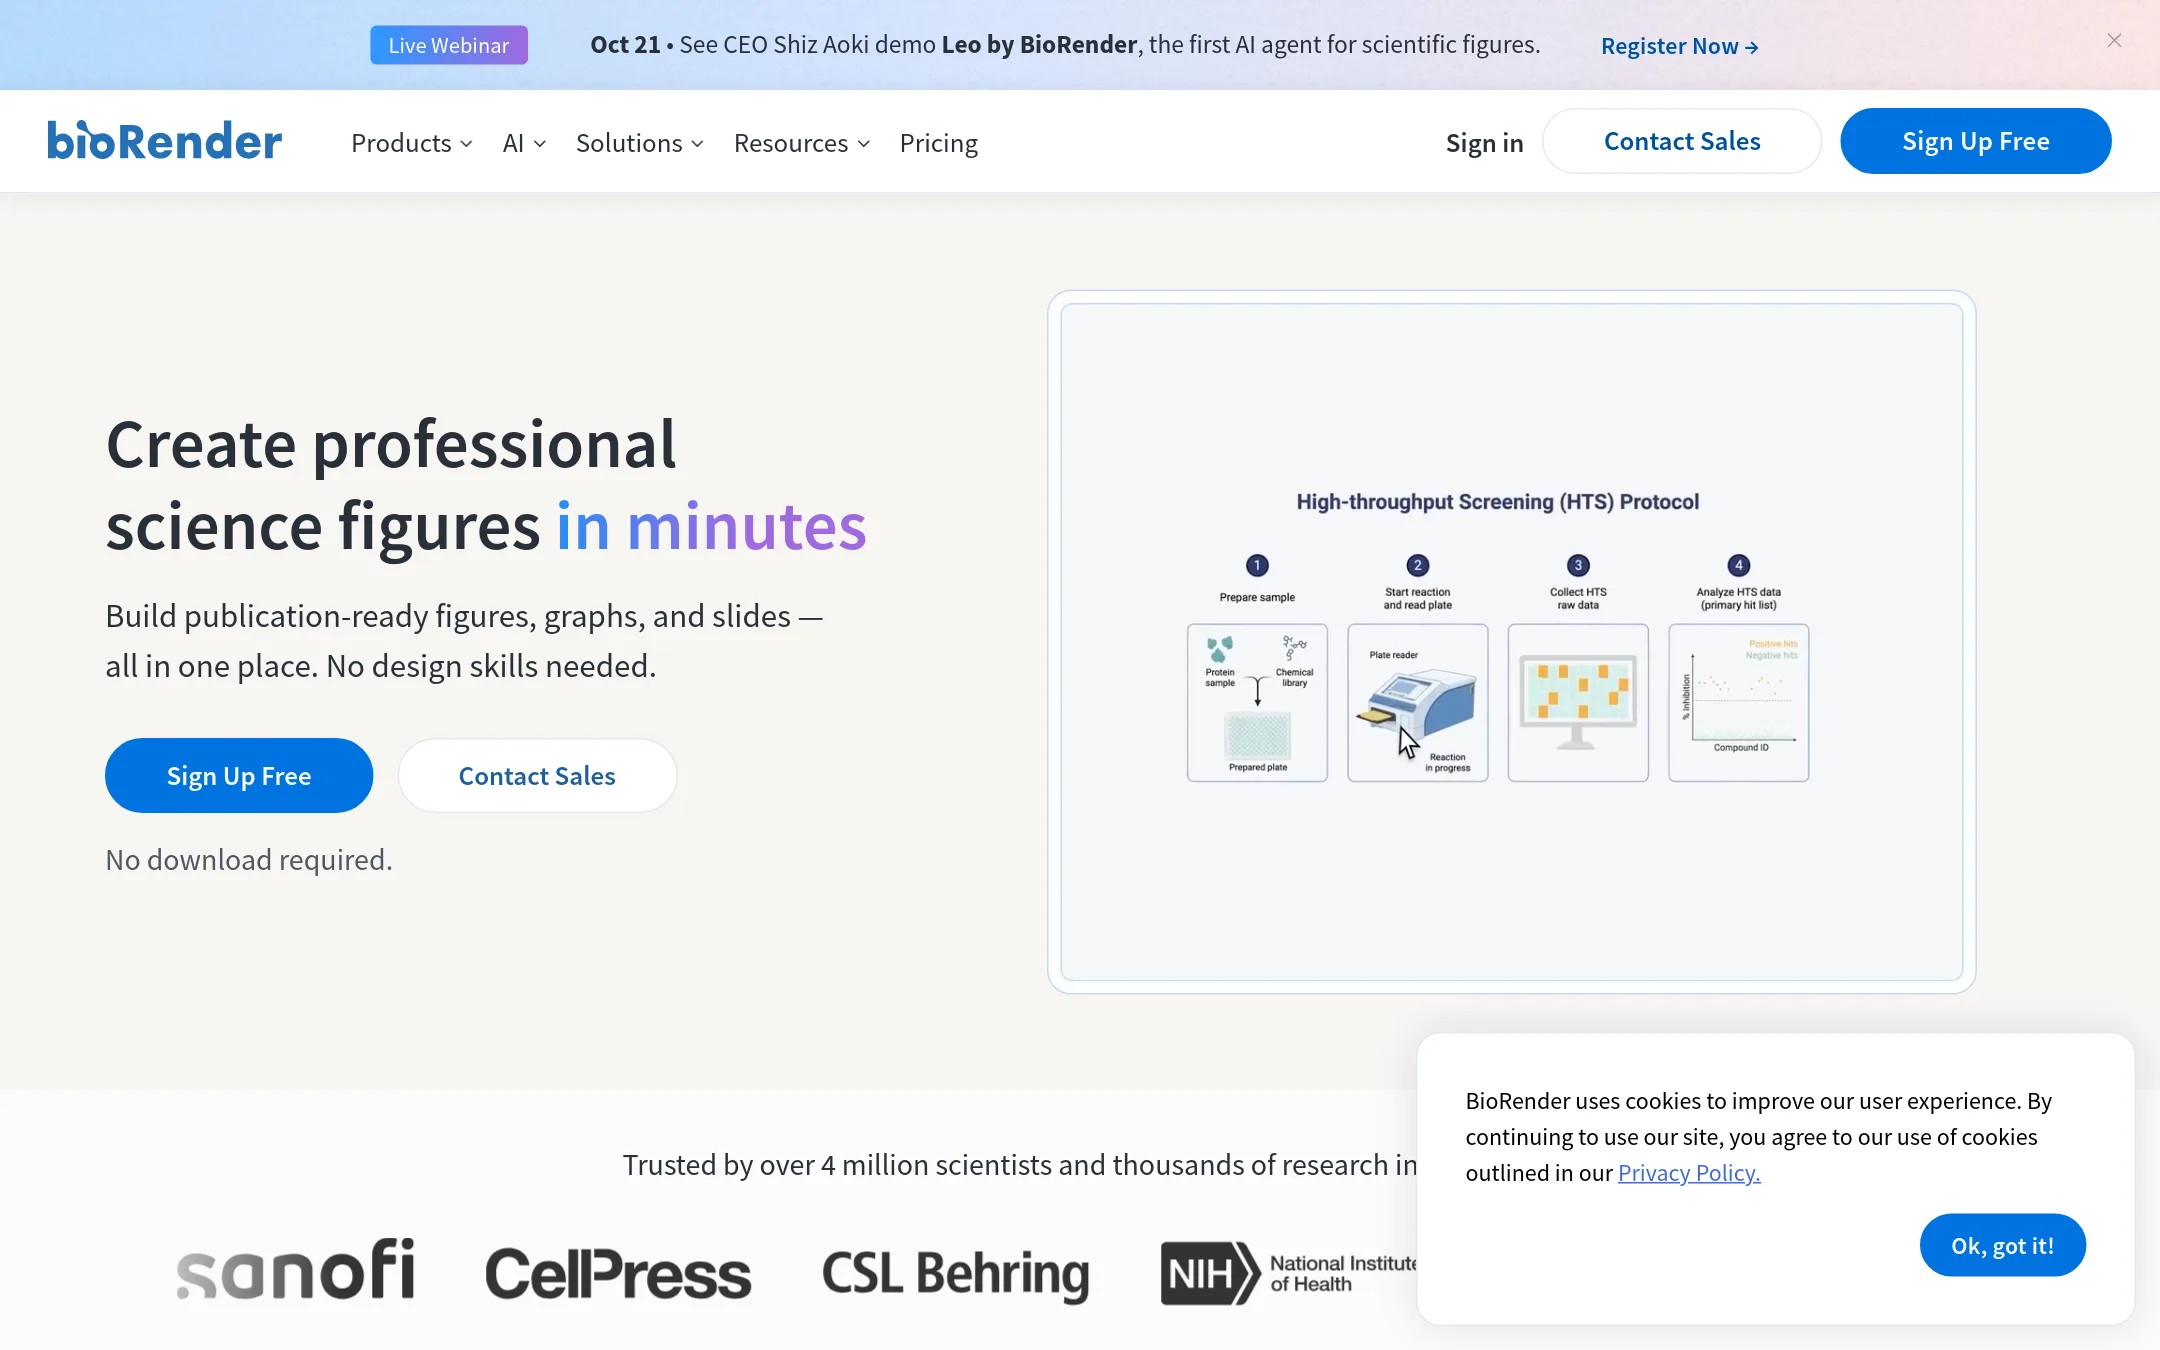Click the Protein sample icon
This screenshot has width=2160, height=1350.
1219,649
